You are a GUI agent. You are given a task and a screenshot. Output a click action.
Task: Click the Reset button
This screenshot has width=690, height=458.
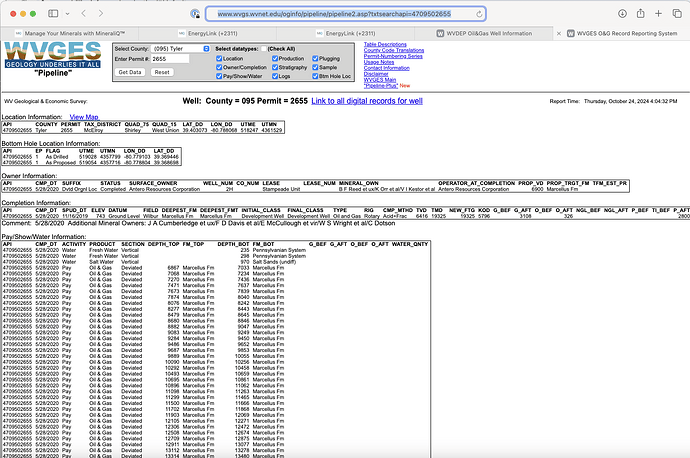click(162, 72)
